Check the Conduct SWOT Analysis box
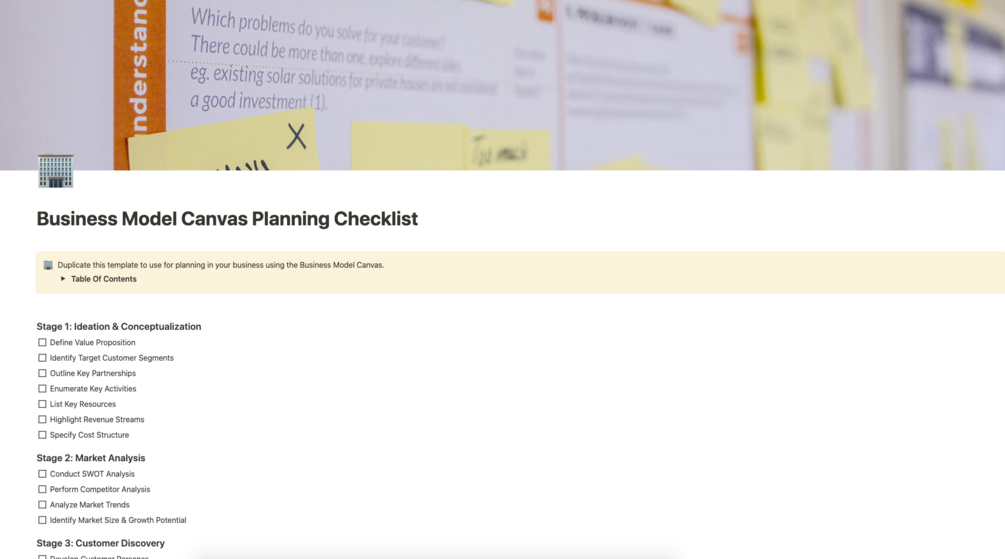The height and width of the screenshot is (559, 1005). (x=42, y=474)
